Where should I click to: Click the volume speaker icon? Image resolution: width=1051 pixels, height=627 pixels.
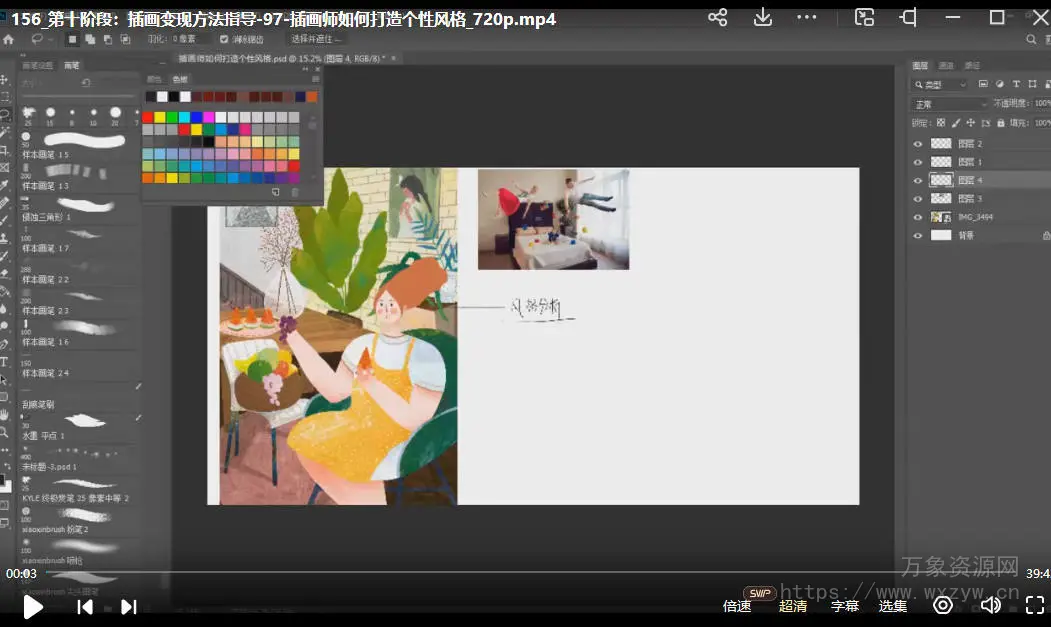point(990,605)
